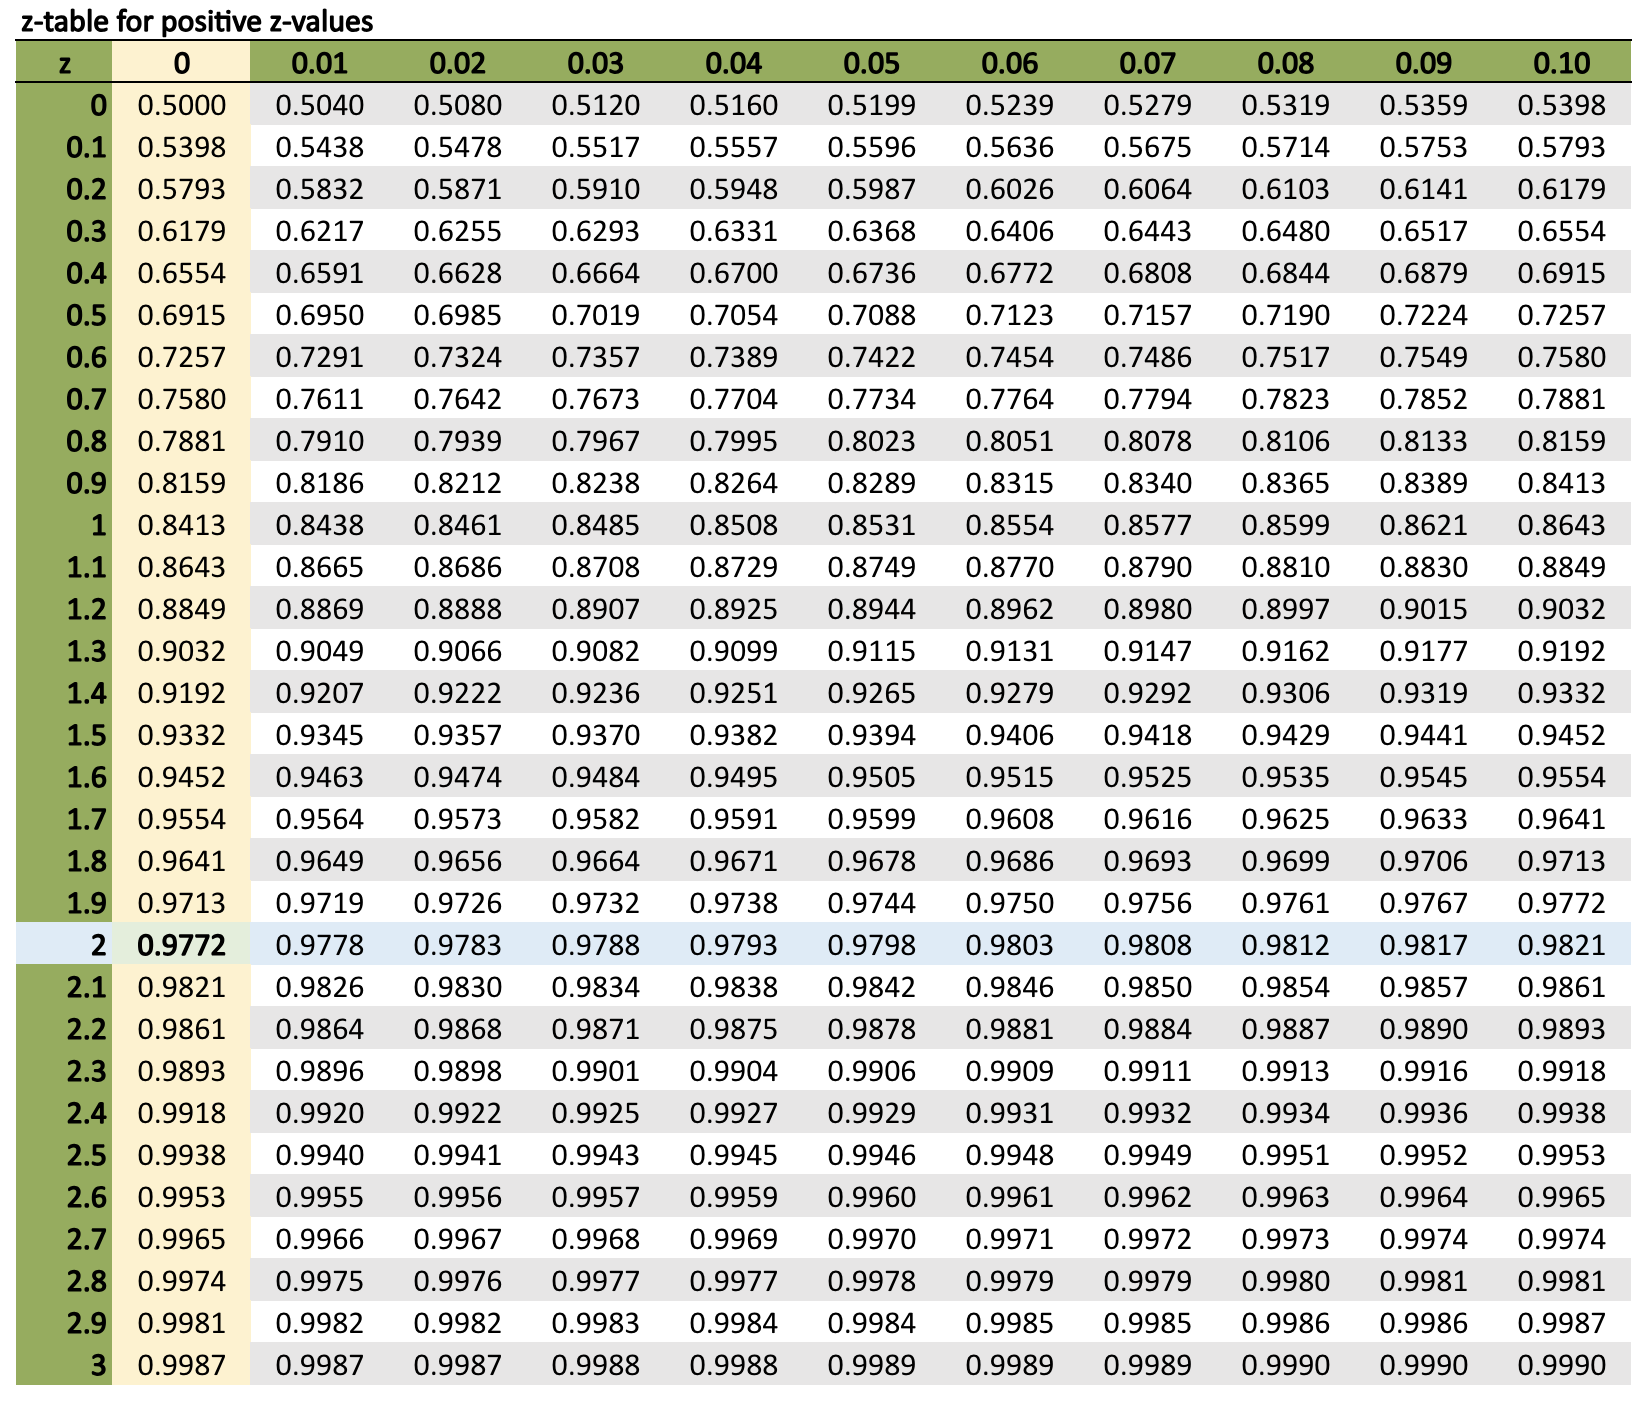Select the value 0.5871
1650x1414 pixels.
(x=457, y=189)
